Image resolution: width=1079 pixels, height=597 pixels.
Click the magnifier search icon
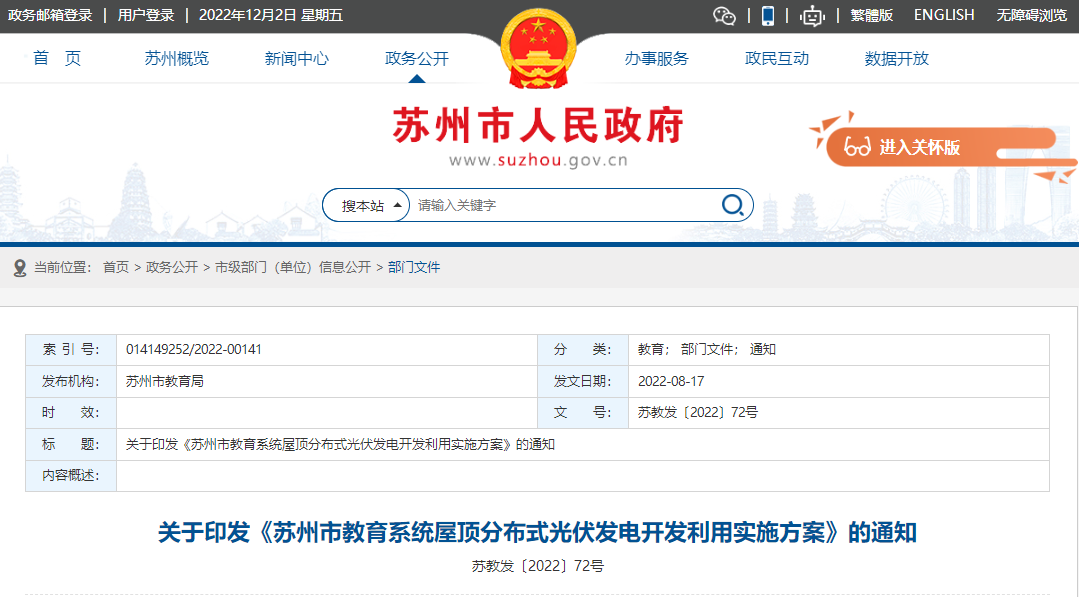733,205
